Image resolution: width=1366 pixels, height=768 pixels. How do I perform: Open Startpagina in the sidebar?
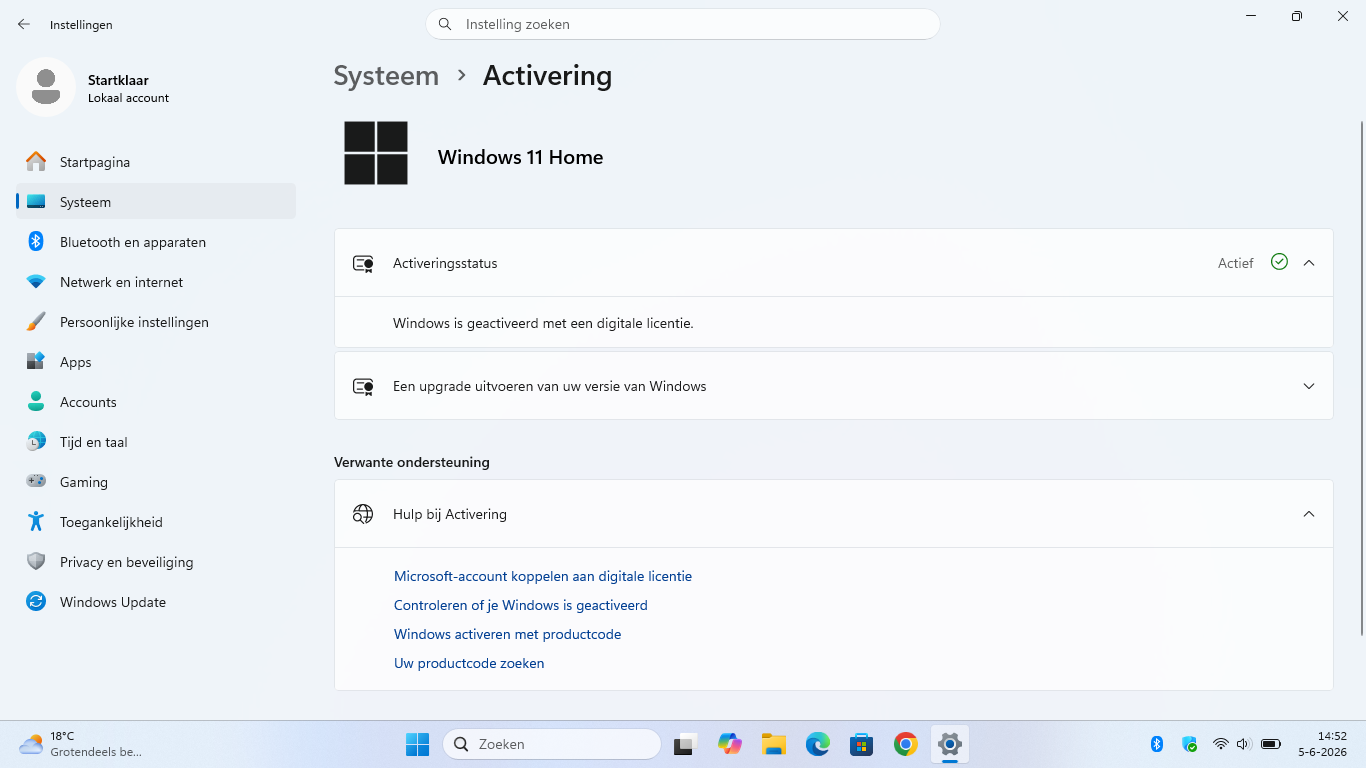(156, 162)
